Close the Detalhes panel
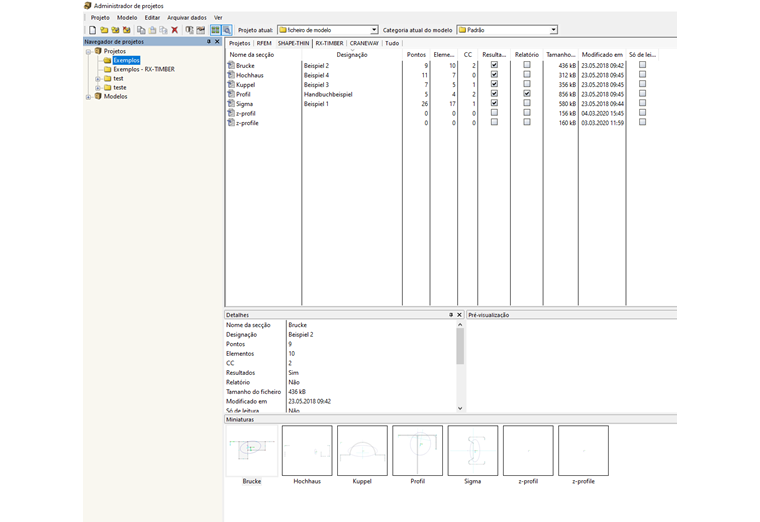The width and height of the screenshot is (760, 522). pyautogui.click(x=459, y=315)
